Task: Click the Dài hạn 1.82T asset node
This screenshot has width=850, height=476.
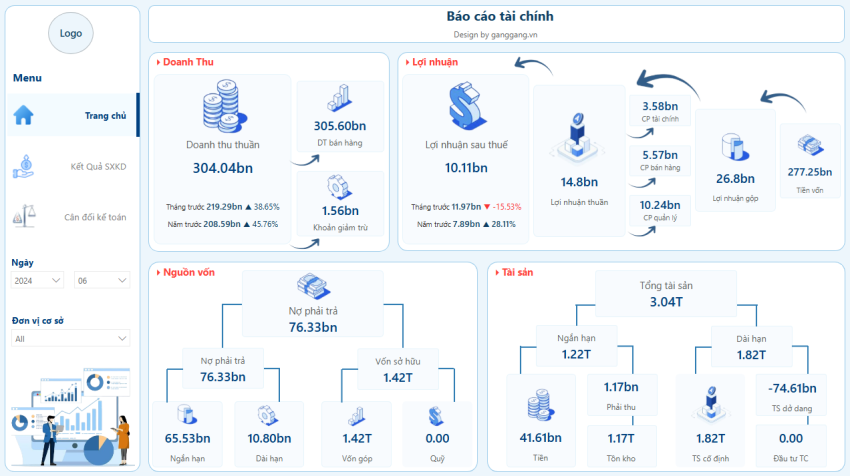Action: (x=751, y=346)
